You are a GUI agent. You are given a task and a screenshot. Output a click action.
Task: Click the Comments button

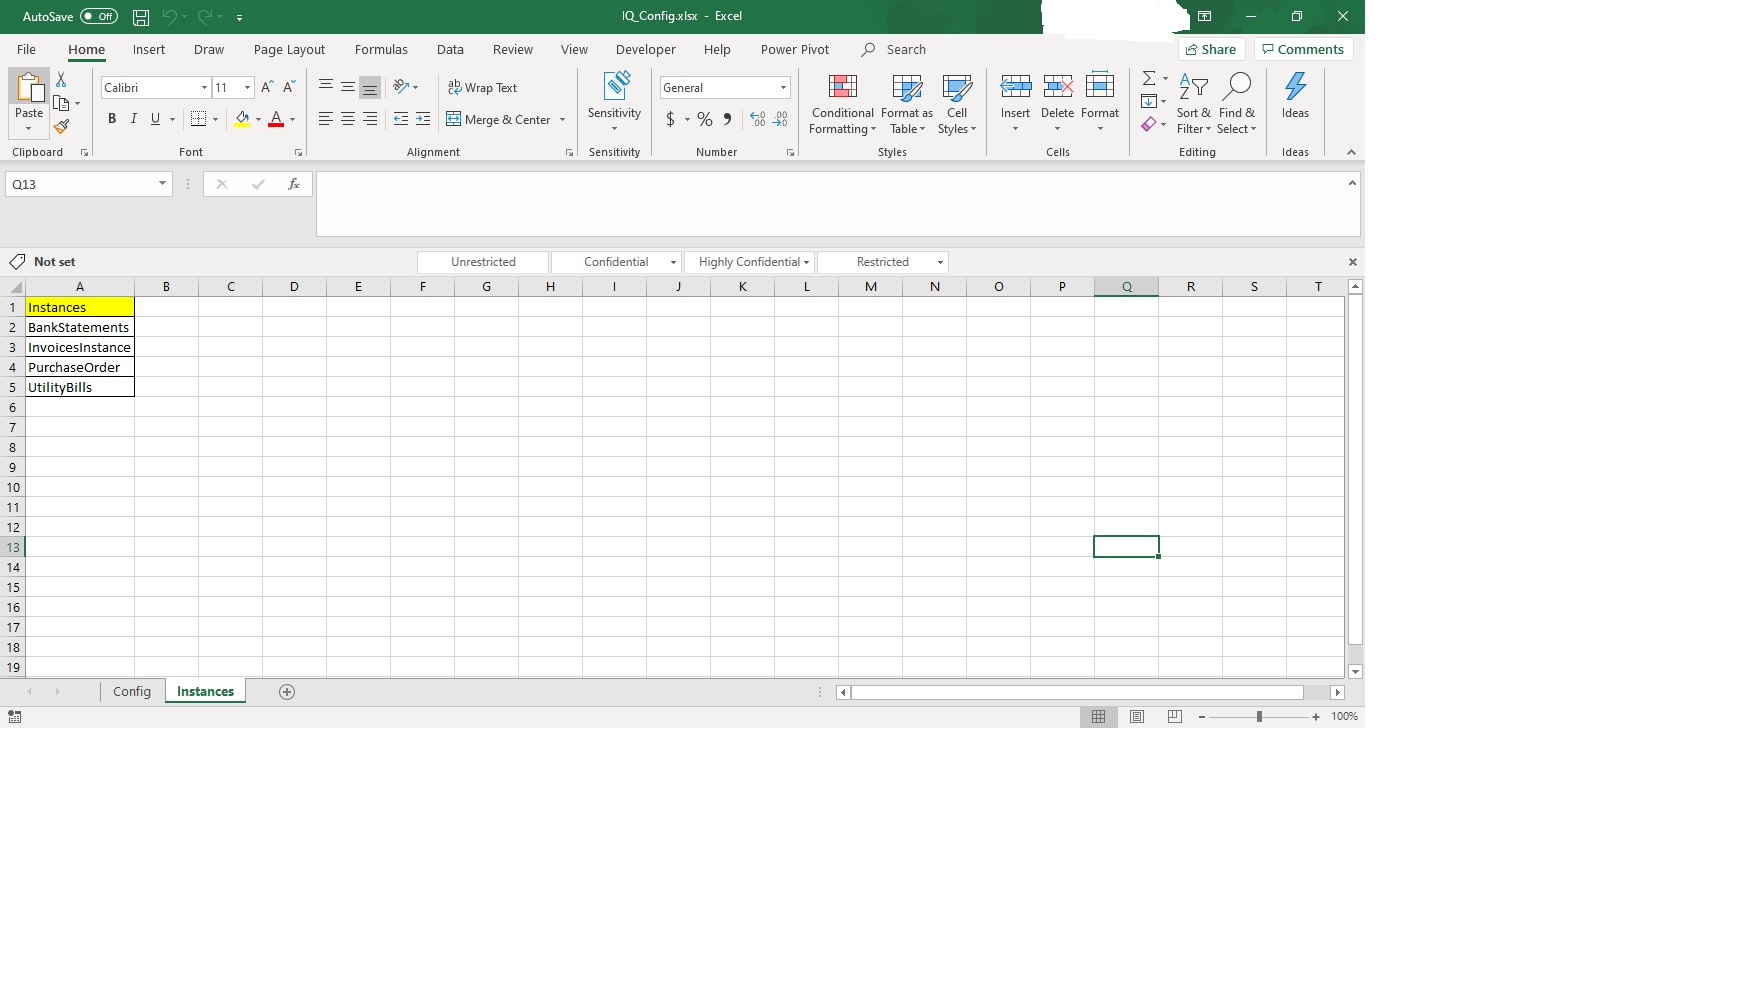1303,49
